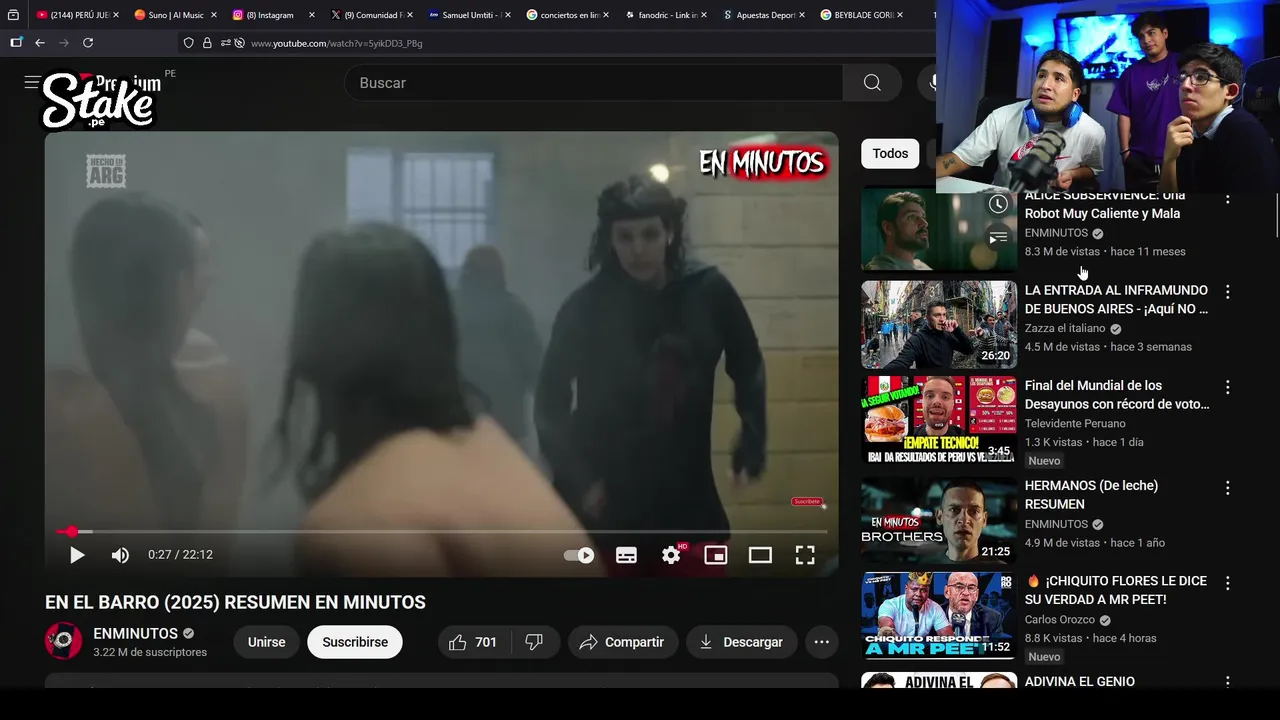Mute the video using the speaker icon
Viewport: 1280px width, 720px height.
click(120, 555)
